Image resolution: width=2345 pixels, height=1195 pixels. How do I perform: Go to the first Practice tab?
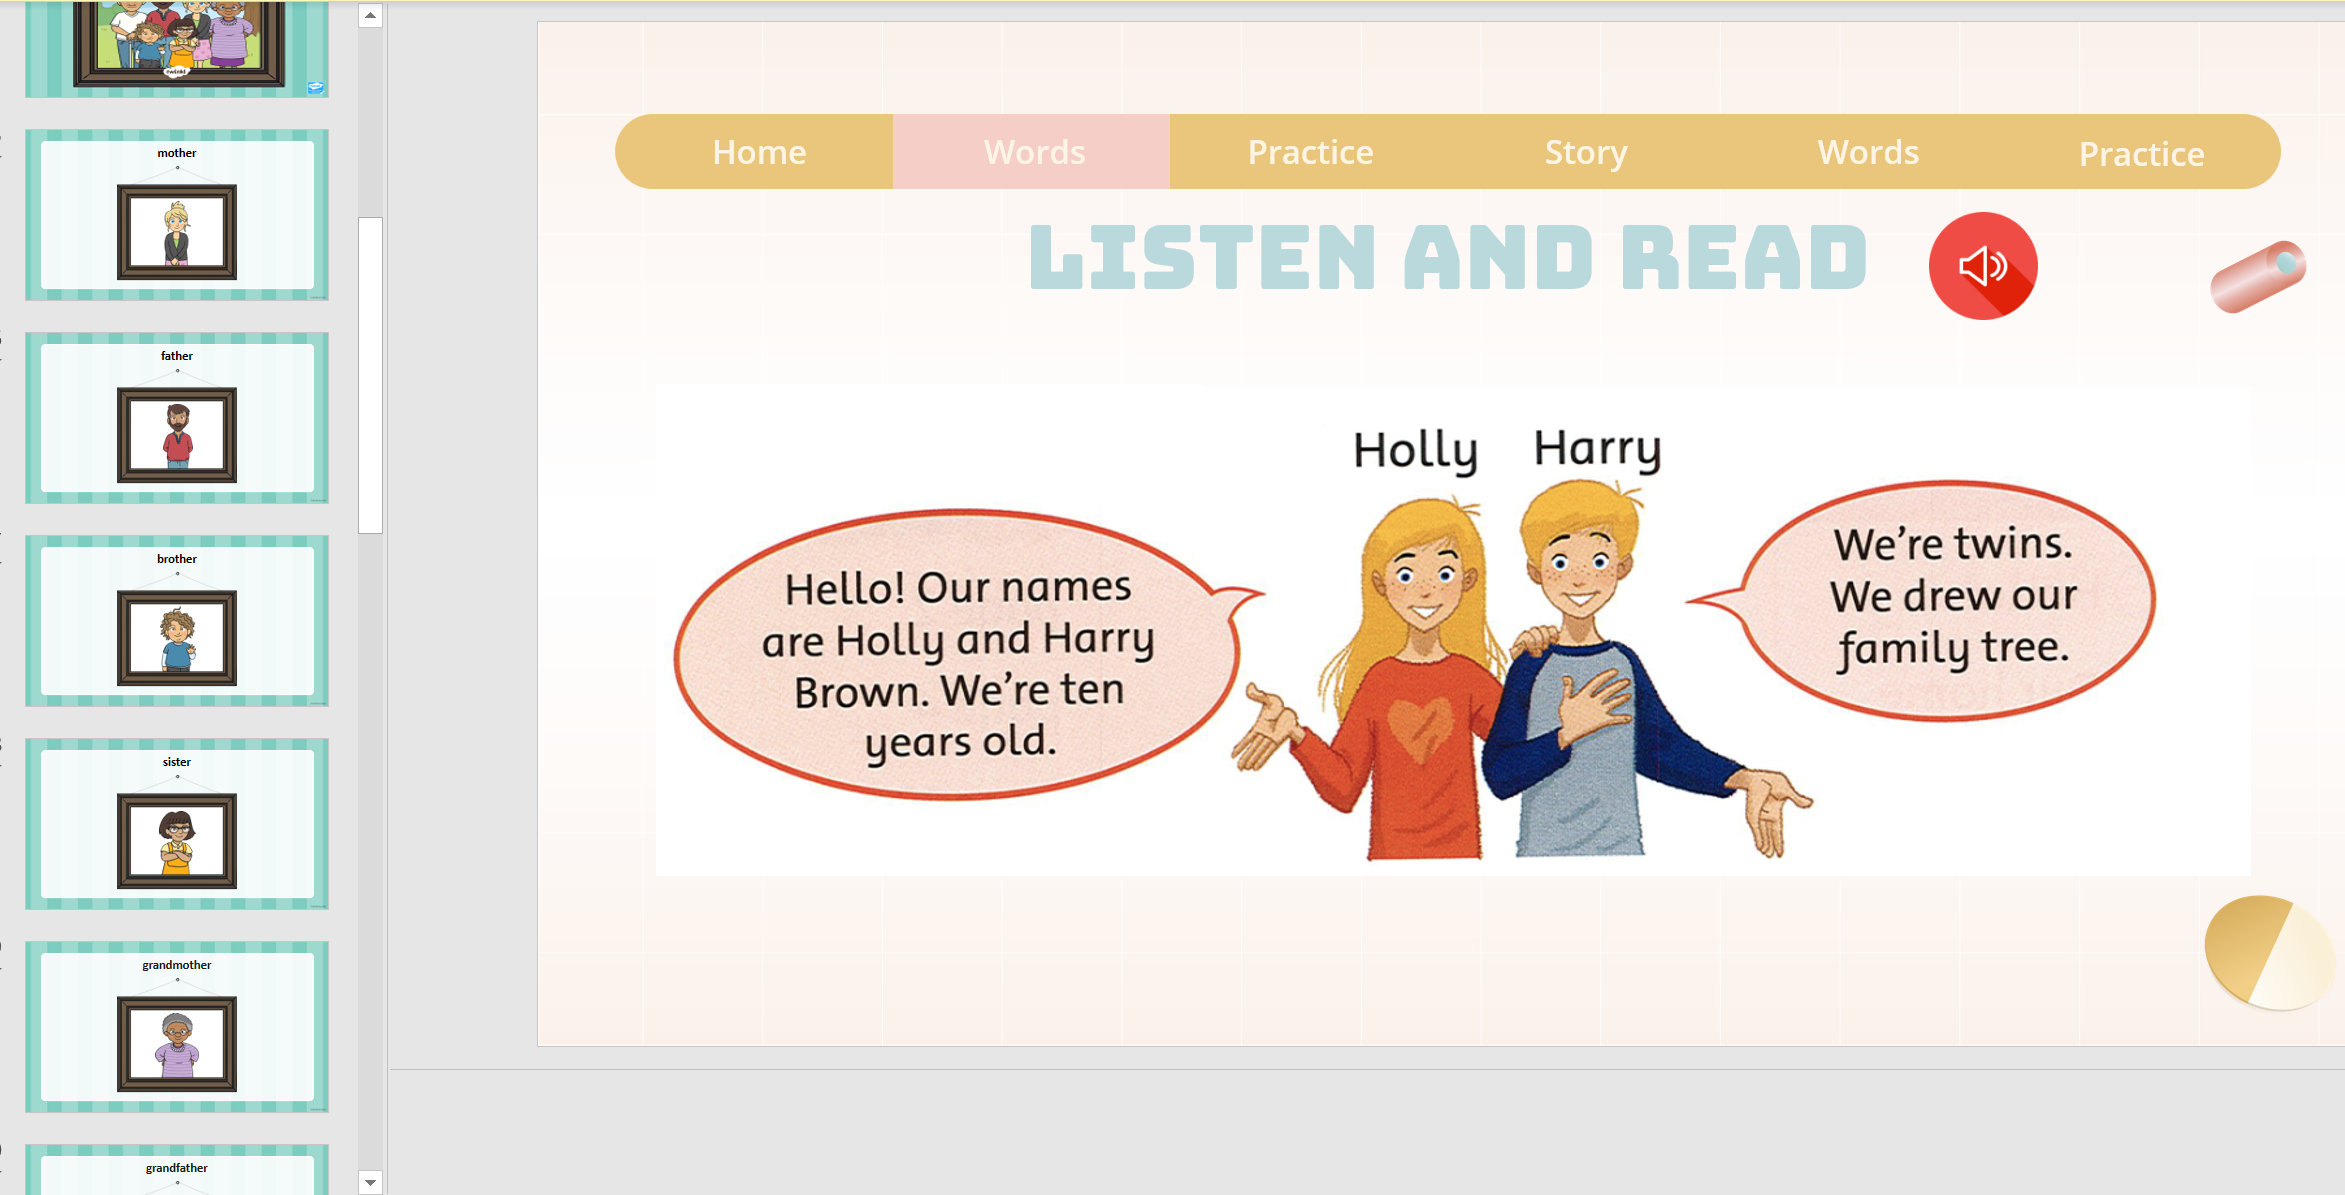1310,152
